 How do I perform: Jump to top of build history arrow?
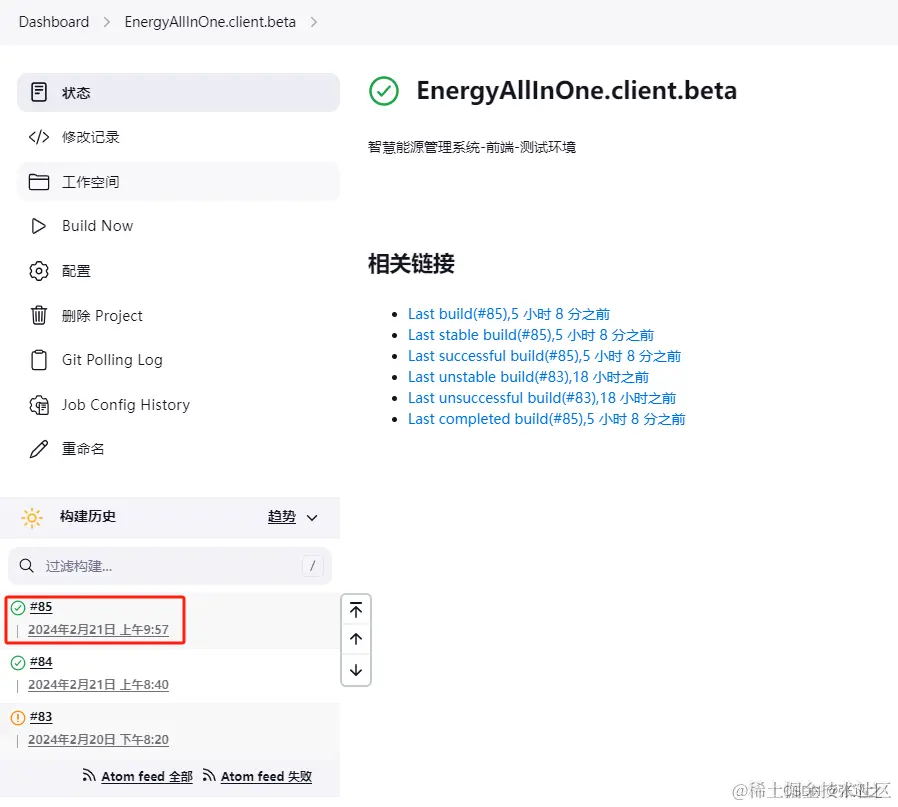click(x=356, y=611)
